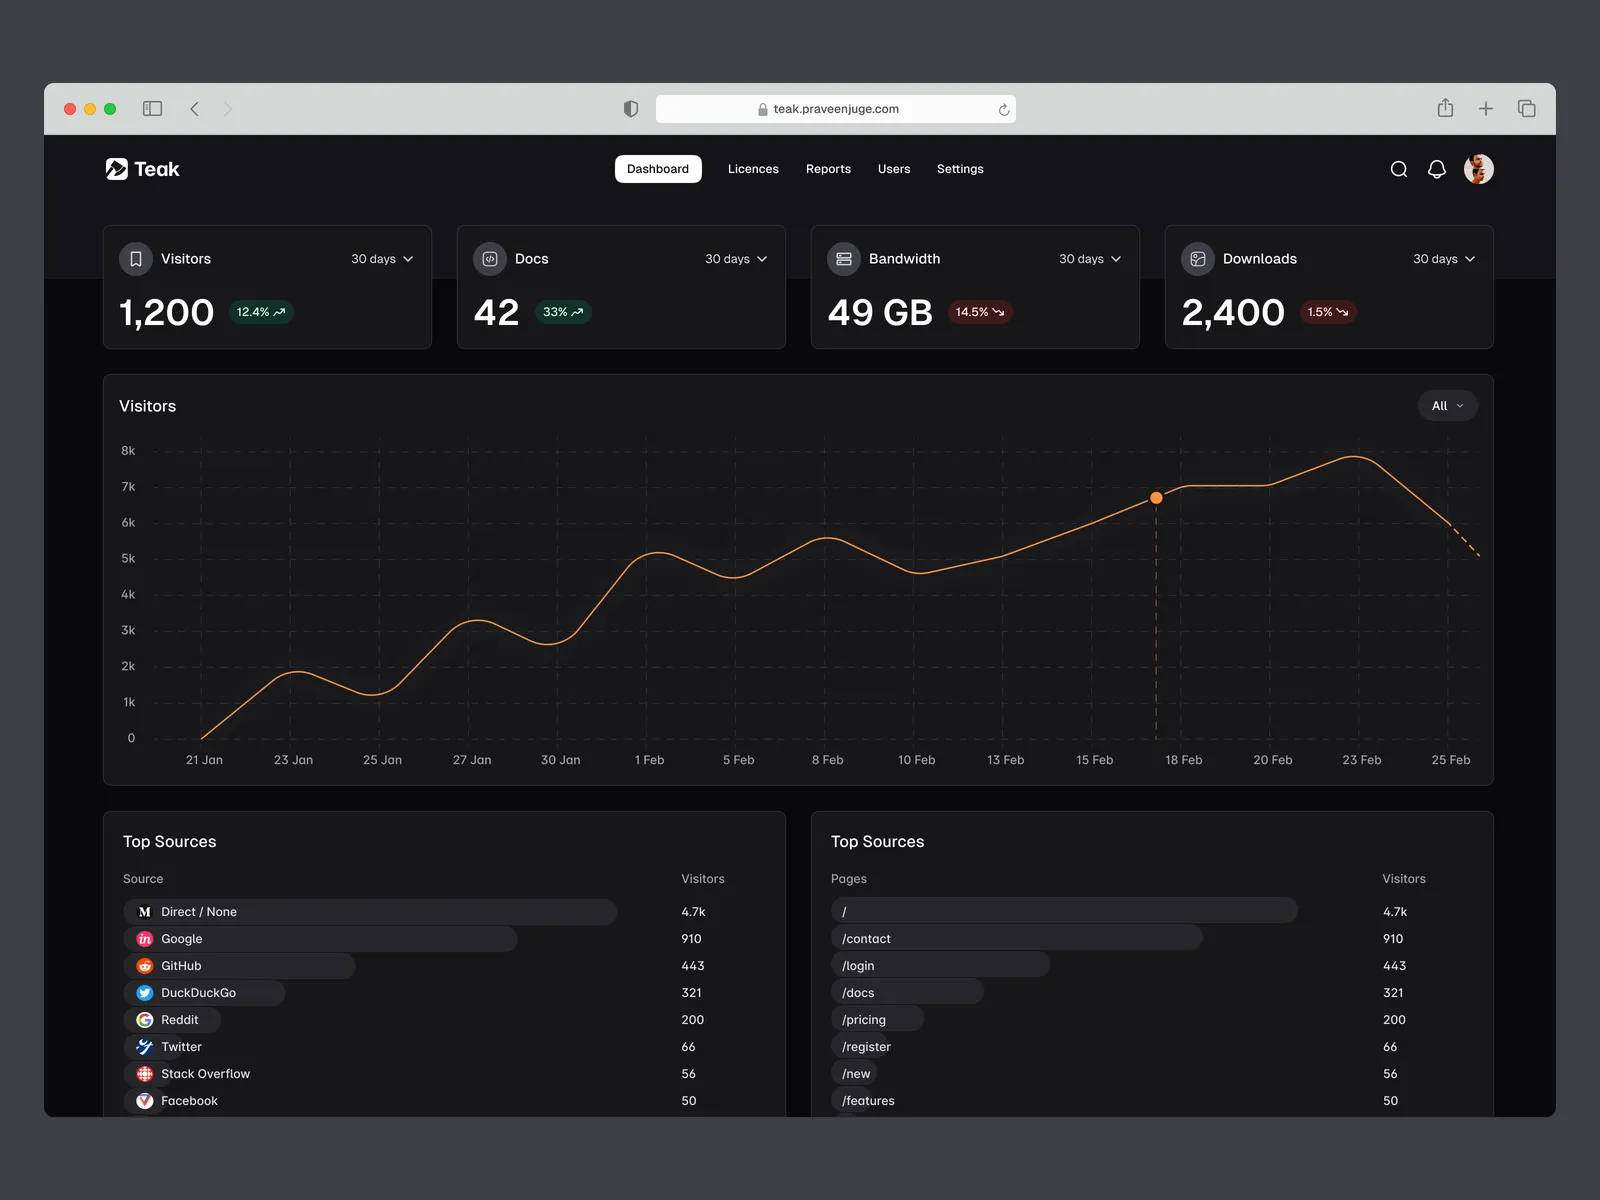The height and width of the screenshot is (1200, 1600).
Task: Click the teak.praveenjuge.com address bar
Action: (835, 109)
